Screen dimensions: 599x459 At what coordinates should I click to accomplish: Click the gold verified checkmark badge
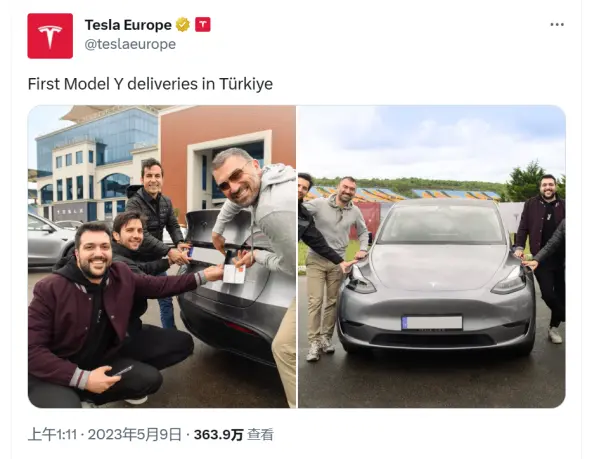[x=183, y=25]
